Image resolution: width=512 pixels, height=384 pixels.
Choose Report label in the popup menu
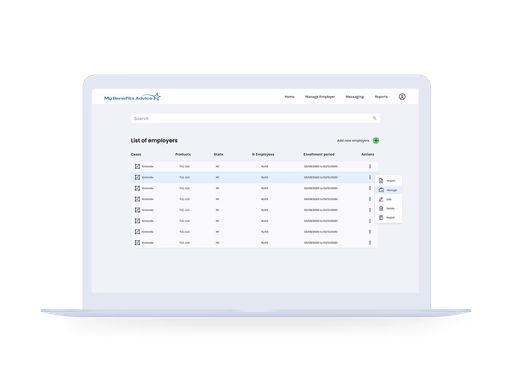click(x=391, y=218)
